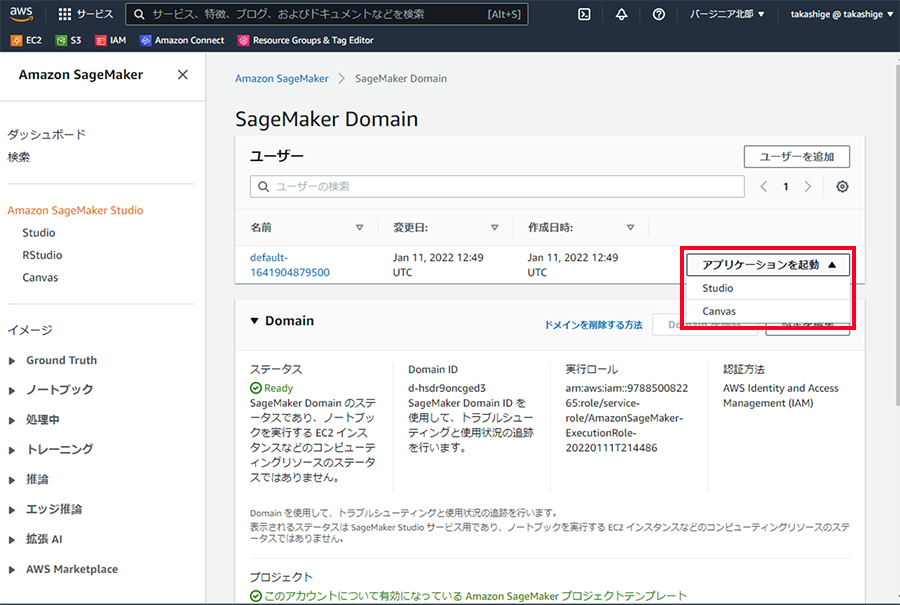Open Canvas in the sidebar
The height and width of the screenshot is (605, 900).
click(40, 277)
